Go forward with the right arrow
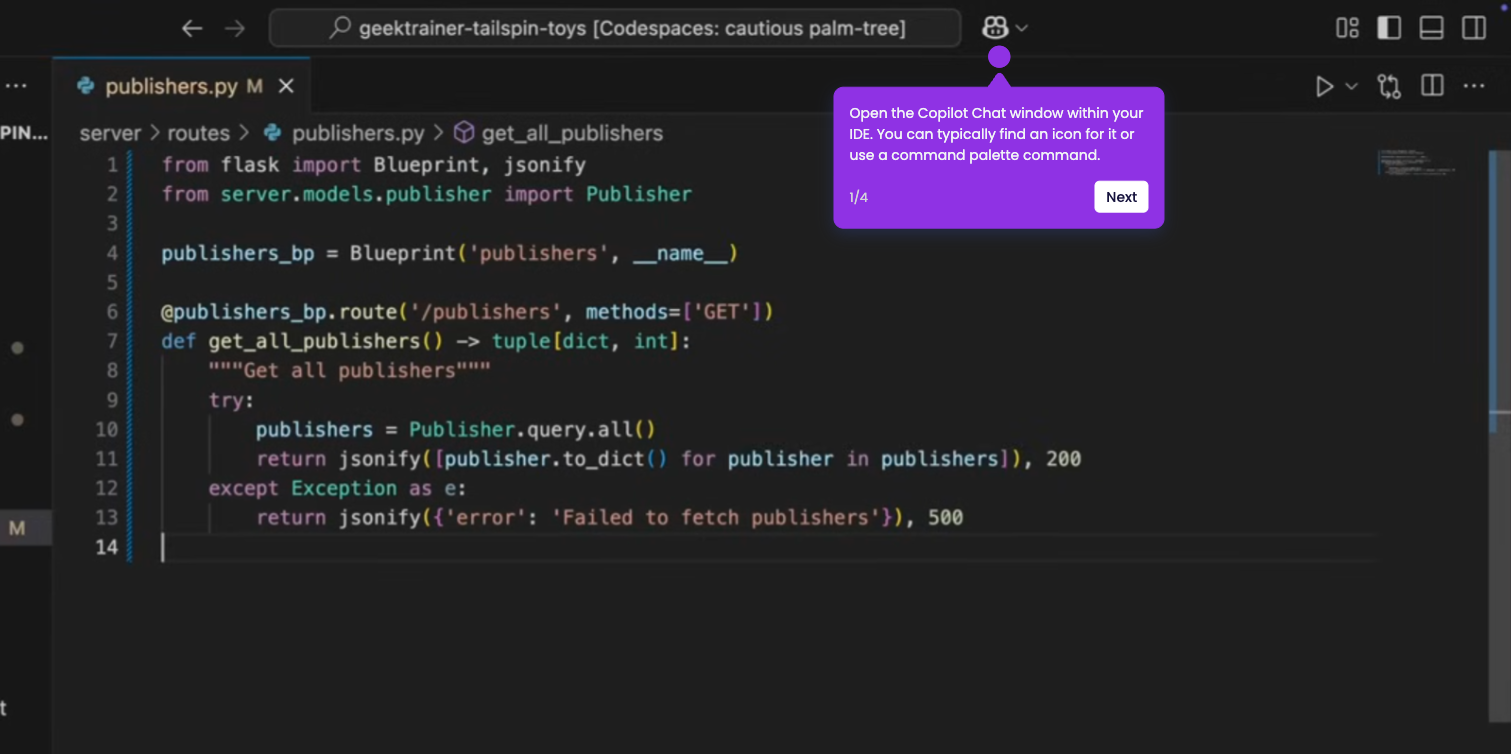 point(235,28)
